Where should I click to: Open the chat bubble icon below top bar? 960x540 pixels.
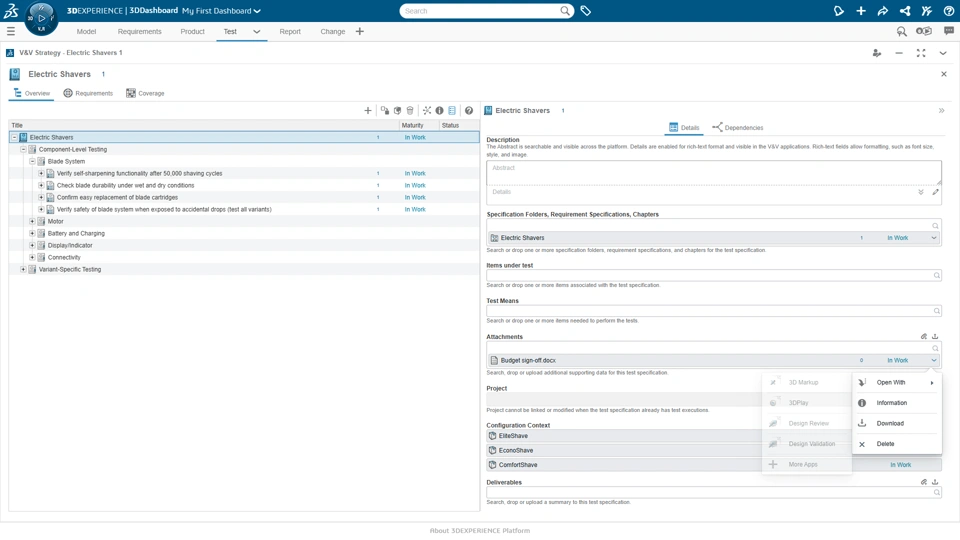pos(948,31)
